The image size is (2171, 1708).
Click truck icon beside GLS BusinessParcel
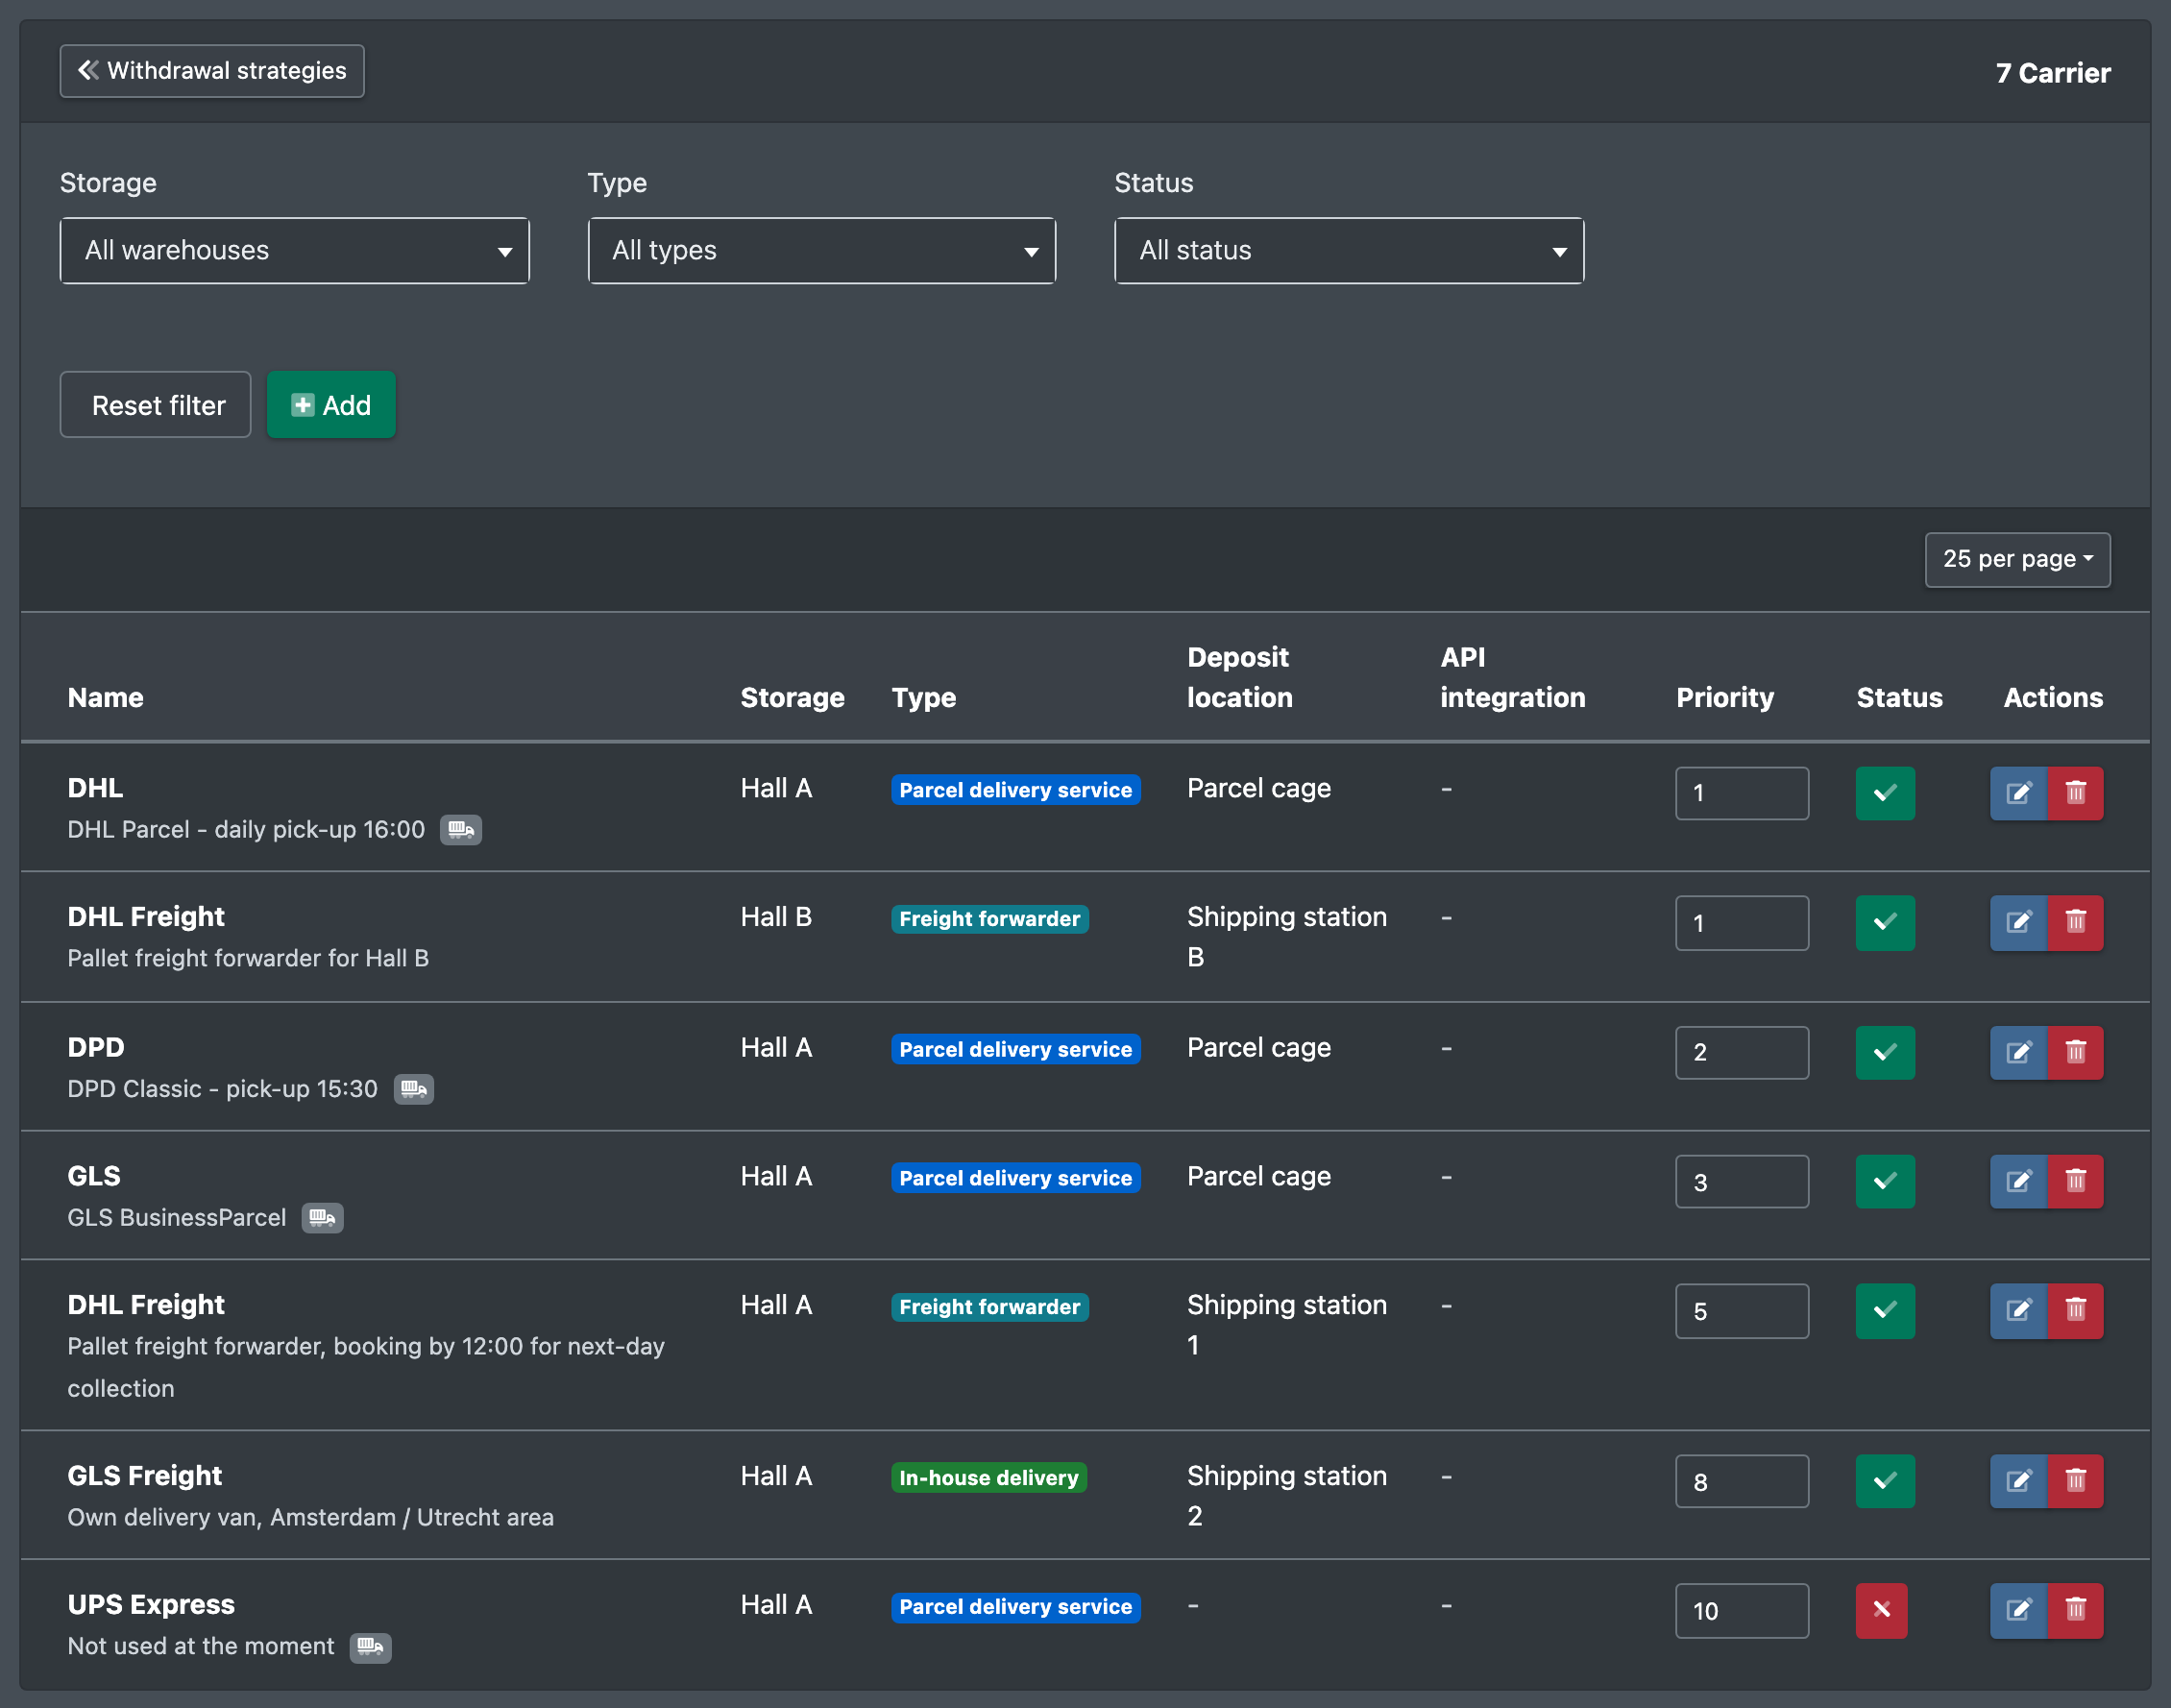(322, 1217)
